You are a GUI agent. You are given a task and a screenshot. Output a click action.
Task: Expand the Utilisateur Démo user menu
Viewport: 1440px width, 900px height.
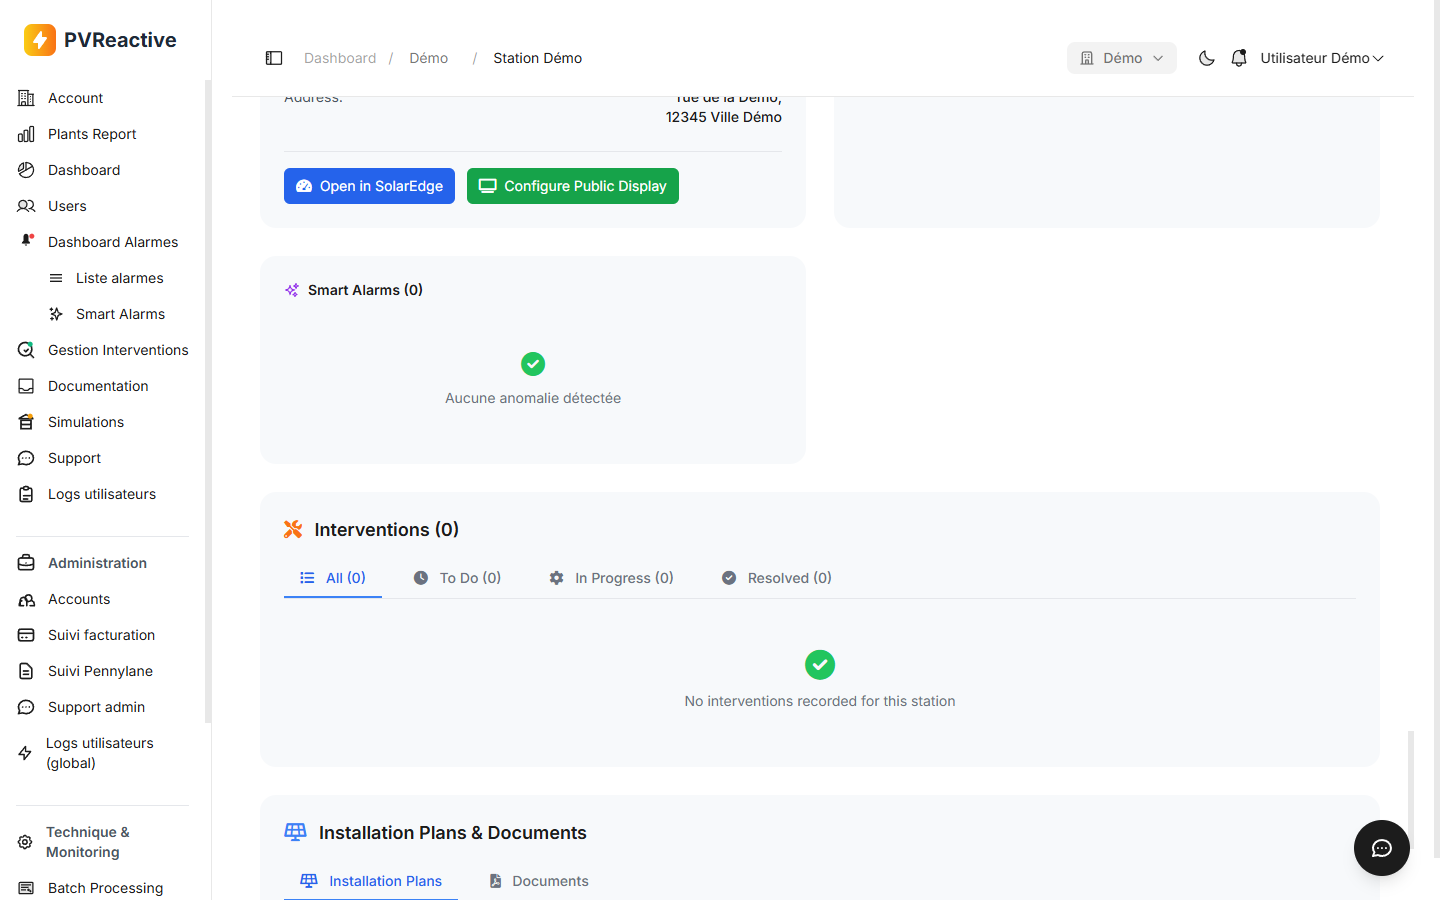(1322, 58)
